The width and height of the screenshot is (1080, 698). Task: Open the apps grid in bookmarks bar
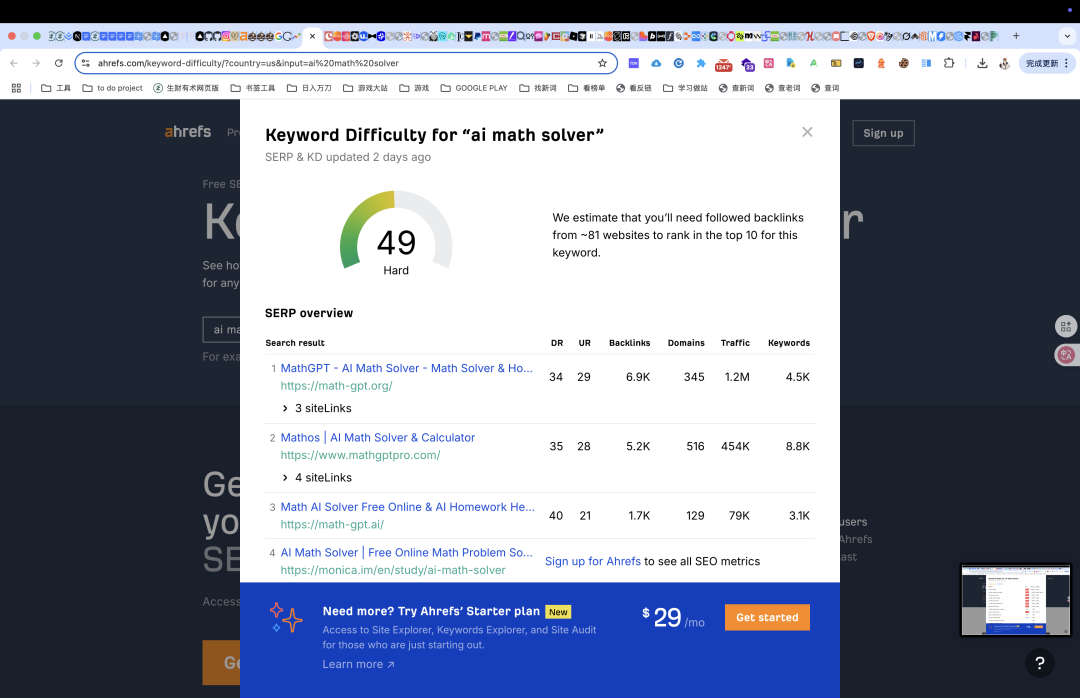[x=17, y=88]
